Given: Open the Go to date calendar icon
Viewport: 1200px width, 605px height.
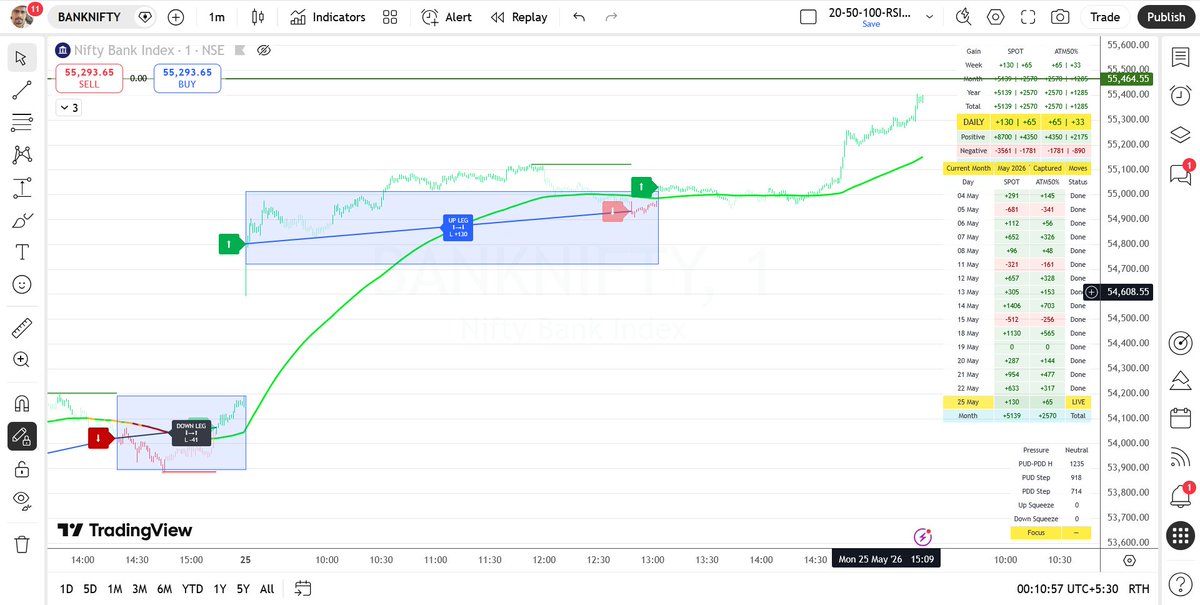Looking at the screenshot, I should [x=304, y=588].
